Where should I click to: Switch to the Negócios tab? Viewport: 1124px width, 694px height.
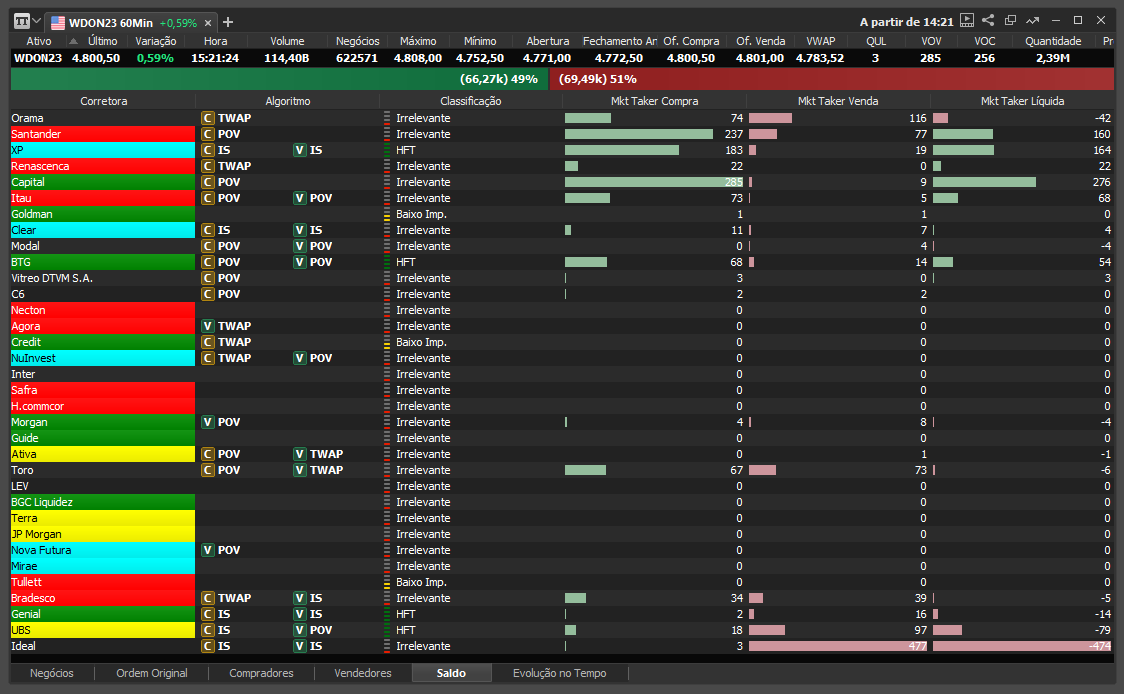point(52,673)
